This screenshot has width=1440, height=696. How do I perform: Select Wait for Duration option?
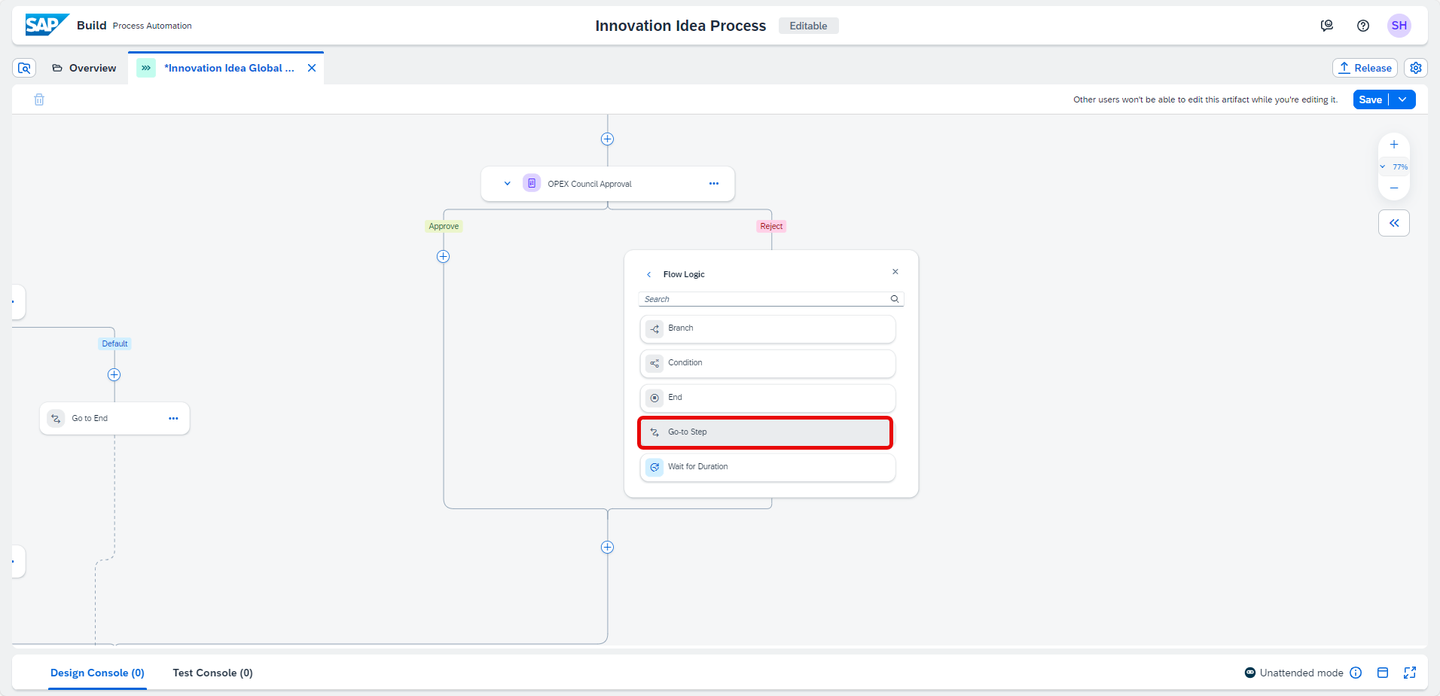(768, 467)
